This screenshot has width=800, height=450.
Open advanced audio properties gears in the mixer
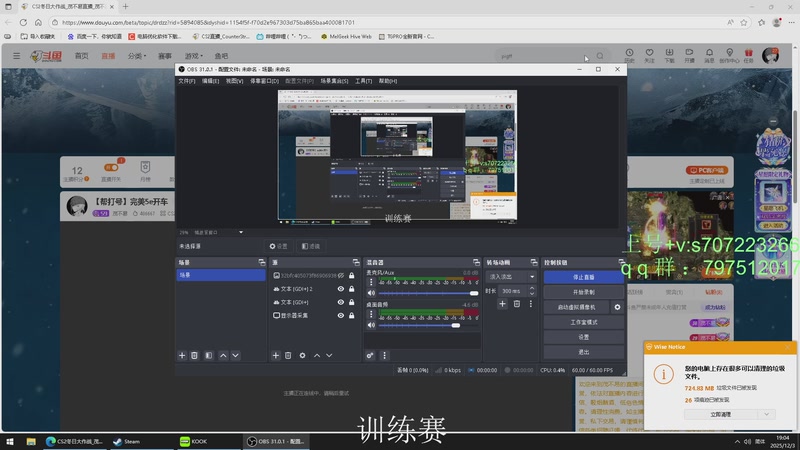370,356
